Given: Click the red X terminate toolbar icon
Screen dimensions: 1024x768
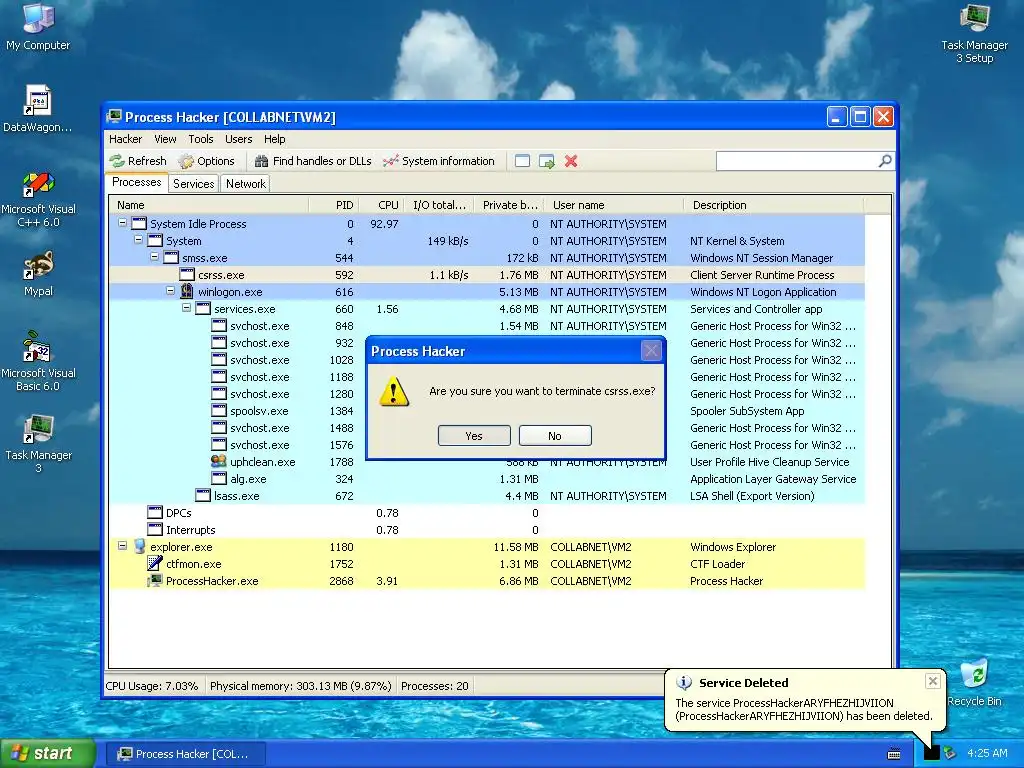Looking at the screenshot, I should point(571,161).
